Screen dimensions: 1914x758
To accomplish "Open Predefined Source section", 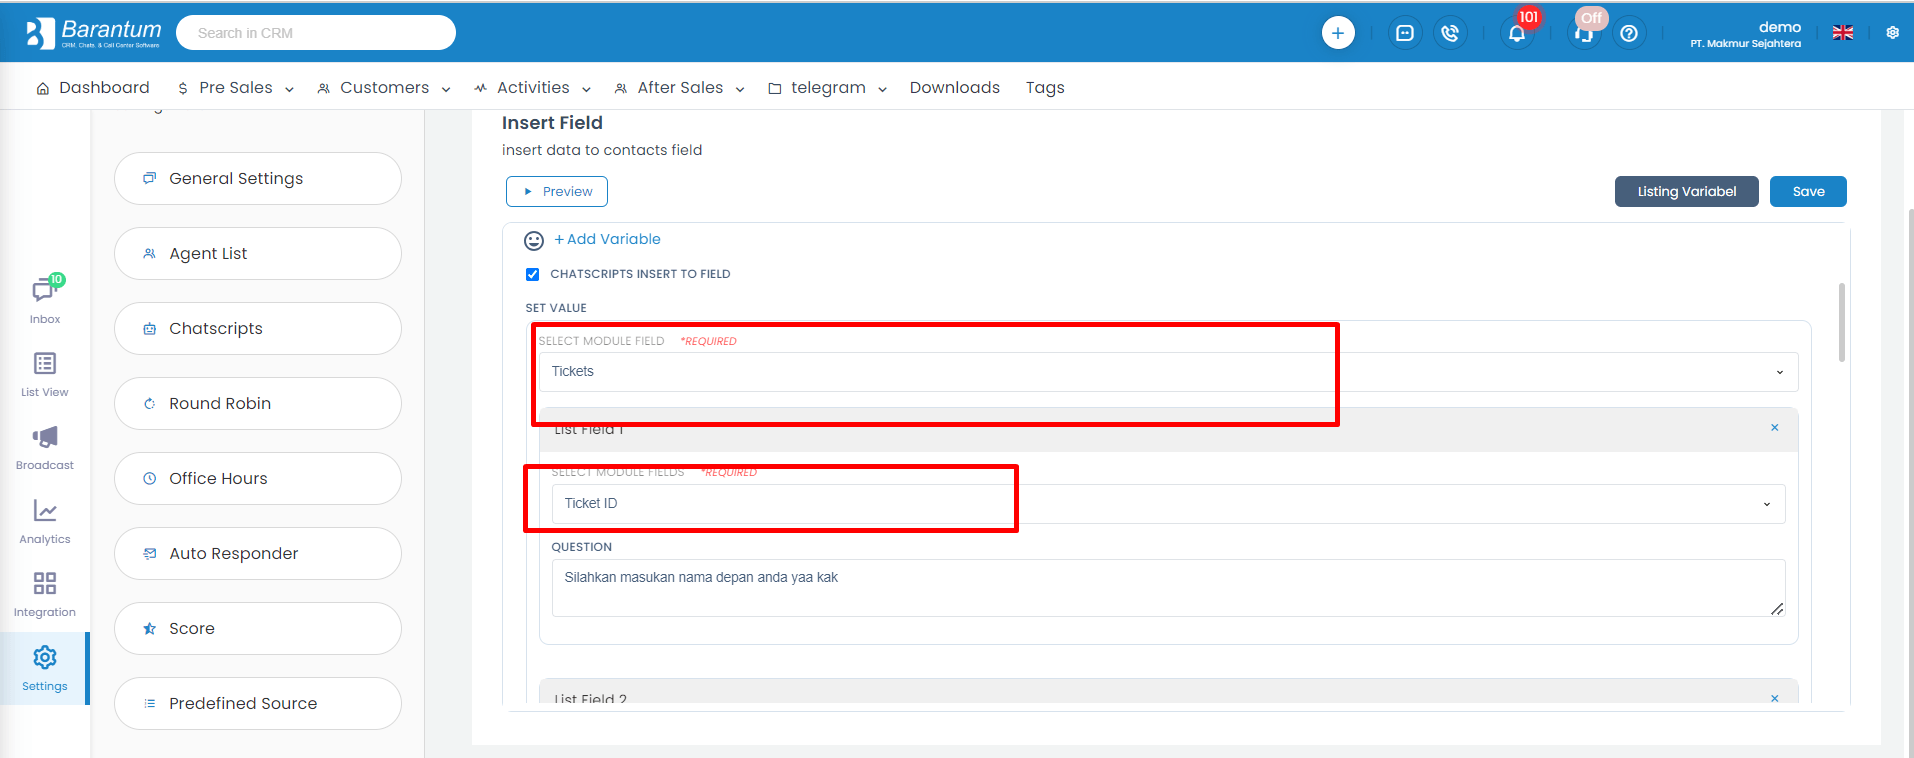I will click(x=258, y=704).
